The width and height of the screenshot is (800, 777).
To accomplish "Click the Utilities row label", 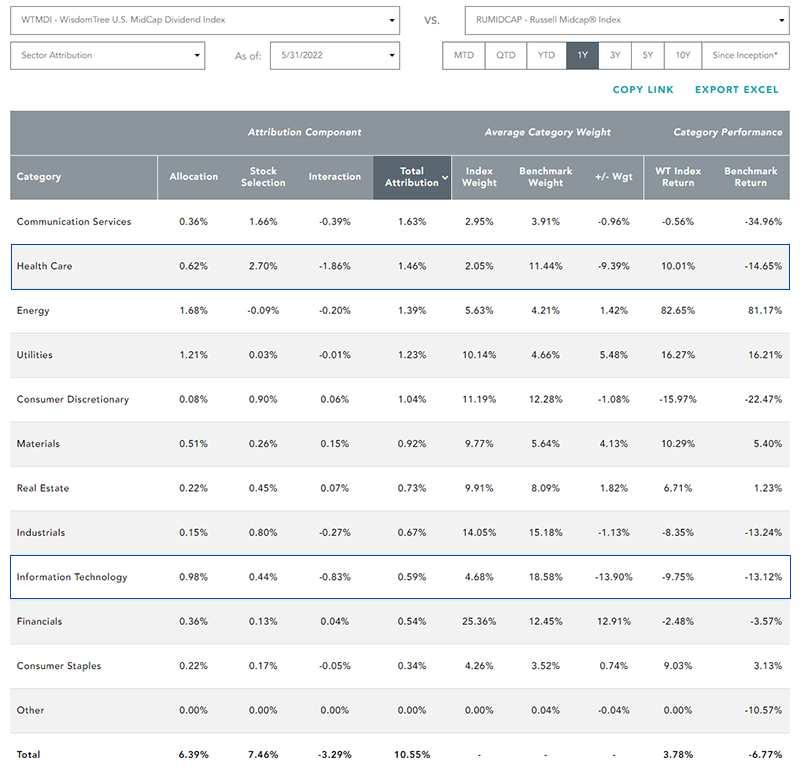I will (35, 355).
